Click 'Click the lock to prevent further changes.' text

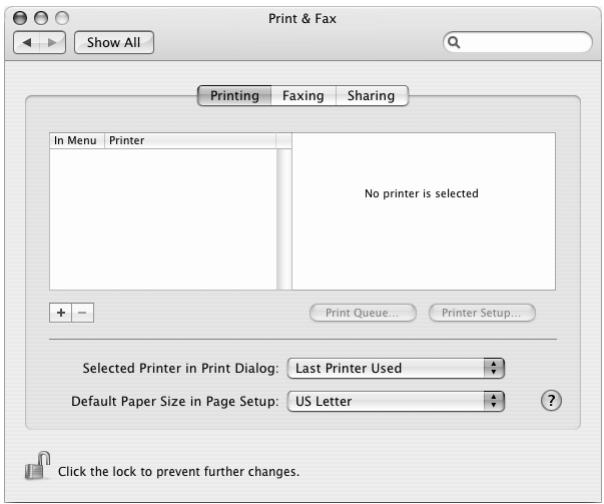[x=179, y=472]
